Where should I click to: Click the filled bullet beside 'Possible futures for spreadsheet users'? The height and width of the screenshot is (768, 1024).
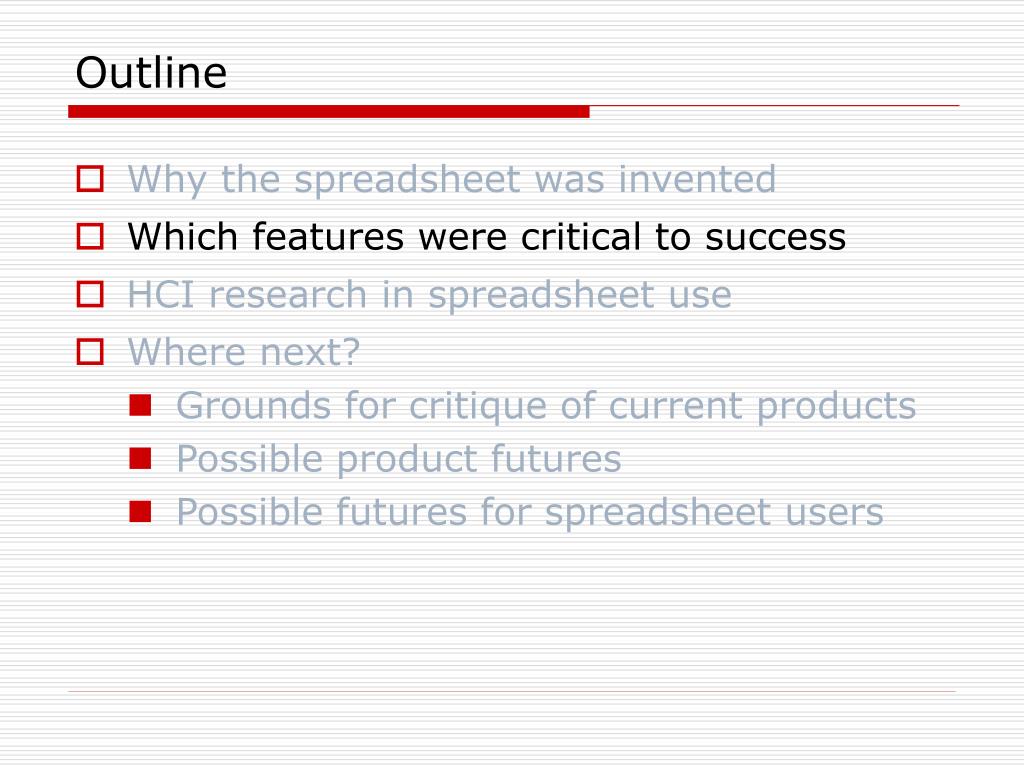pos(140,511)
